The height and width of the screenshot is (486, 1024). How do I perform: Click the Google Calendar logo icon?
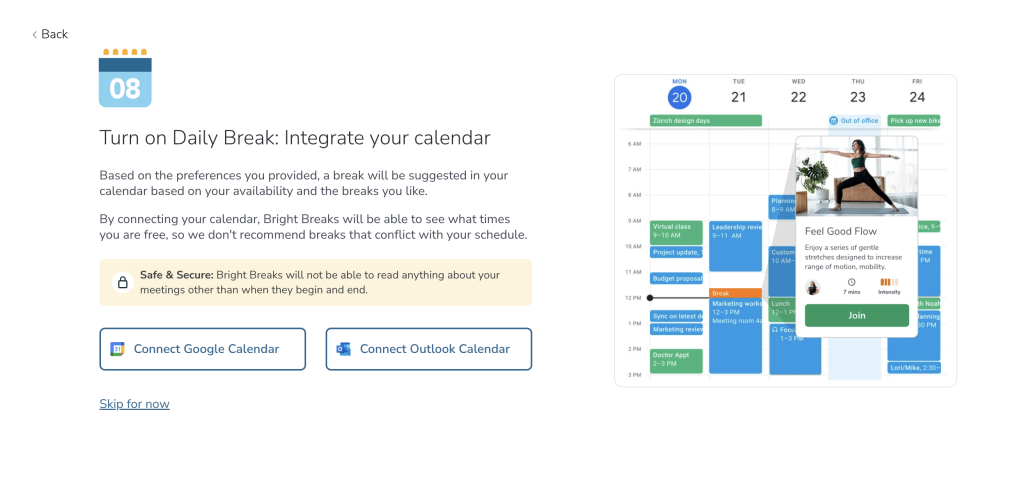[x=118, y=349]
